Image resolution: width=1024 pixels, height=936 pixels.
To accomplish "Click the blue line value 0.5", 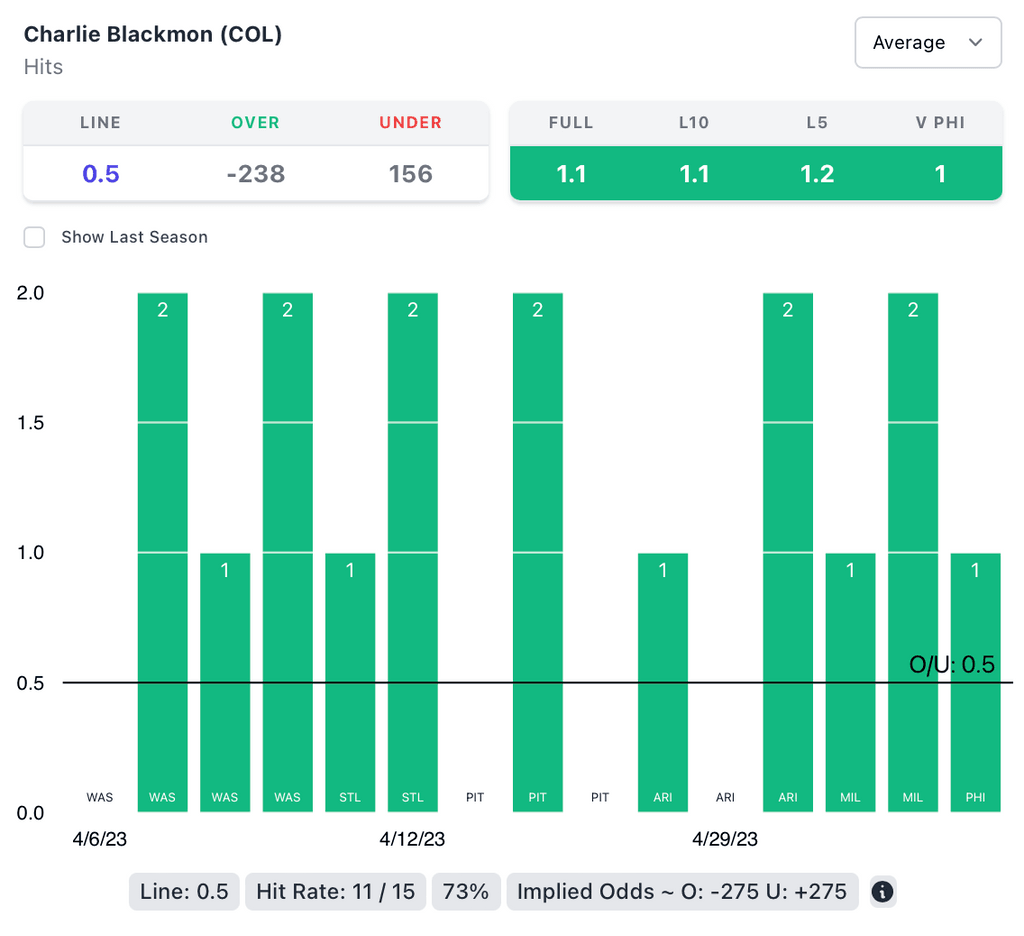I will (101, 174).
